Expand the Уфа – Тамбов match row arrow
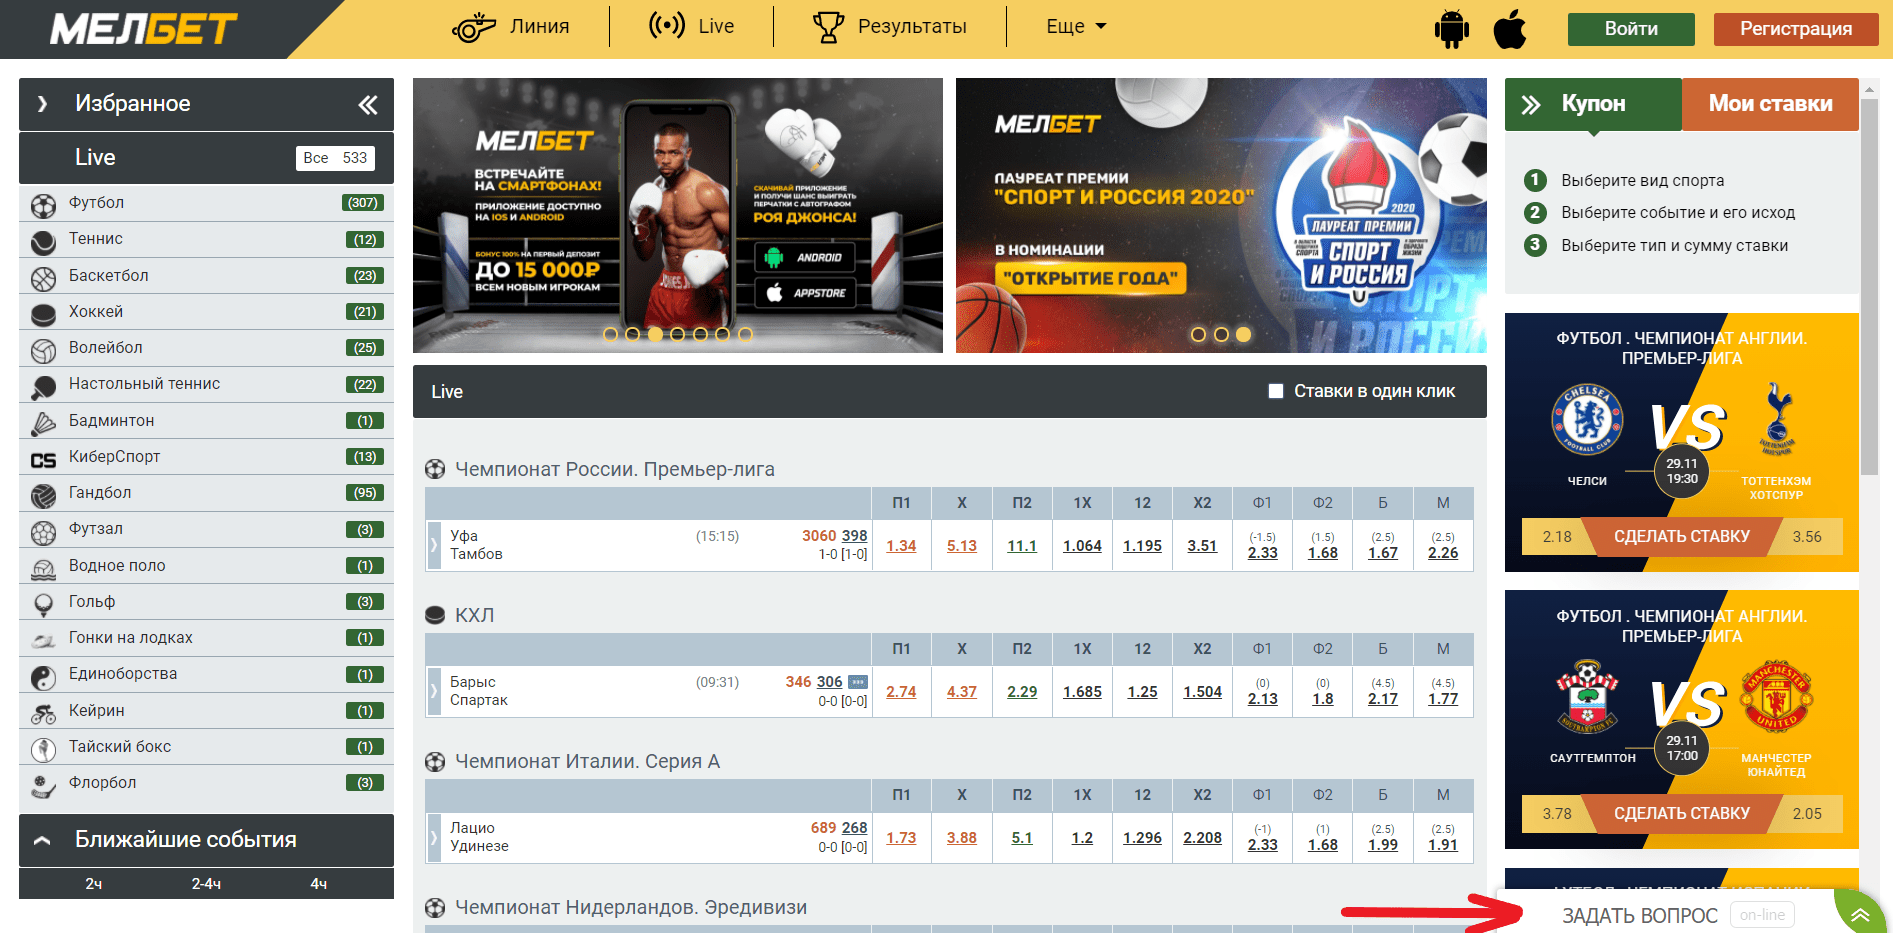The width and height of the screenshot is (1893, 933). 434,545
